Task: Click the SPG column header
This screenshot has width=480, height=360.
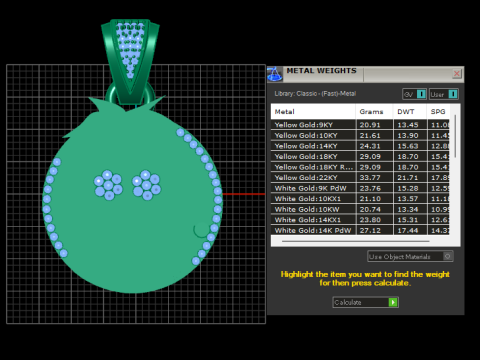Action: pos(438,112)
